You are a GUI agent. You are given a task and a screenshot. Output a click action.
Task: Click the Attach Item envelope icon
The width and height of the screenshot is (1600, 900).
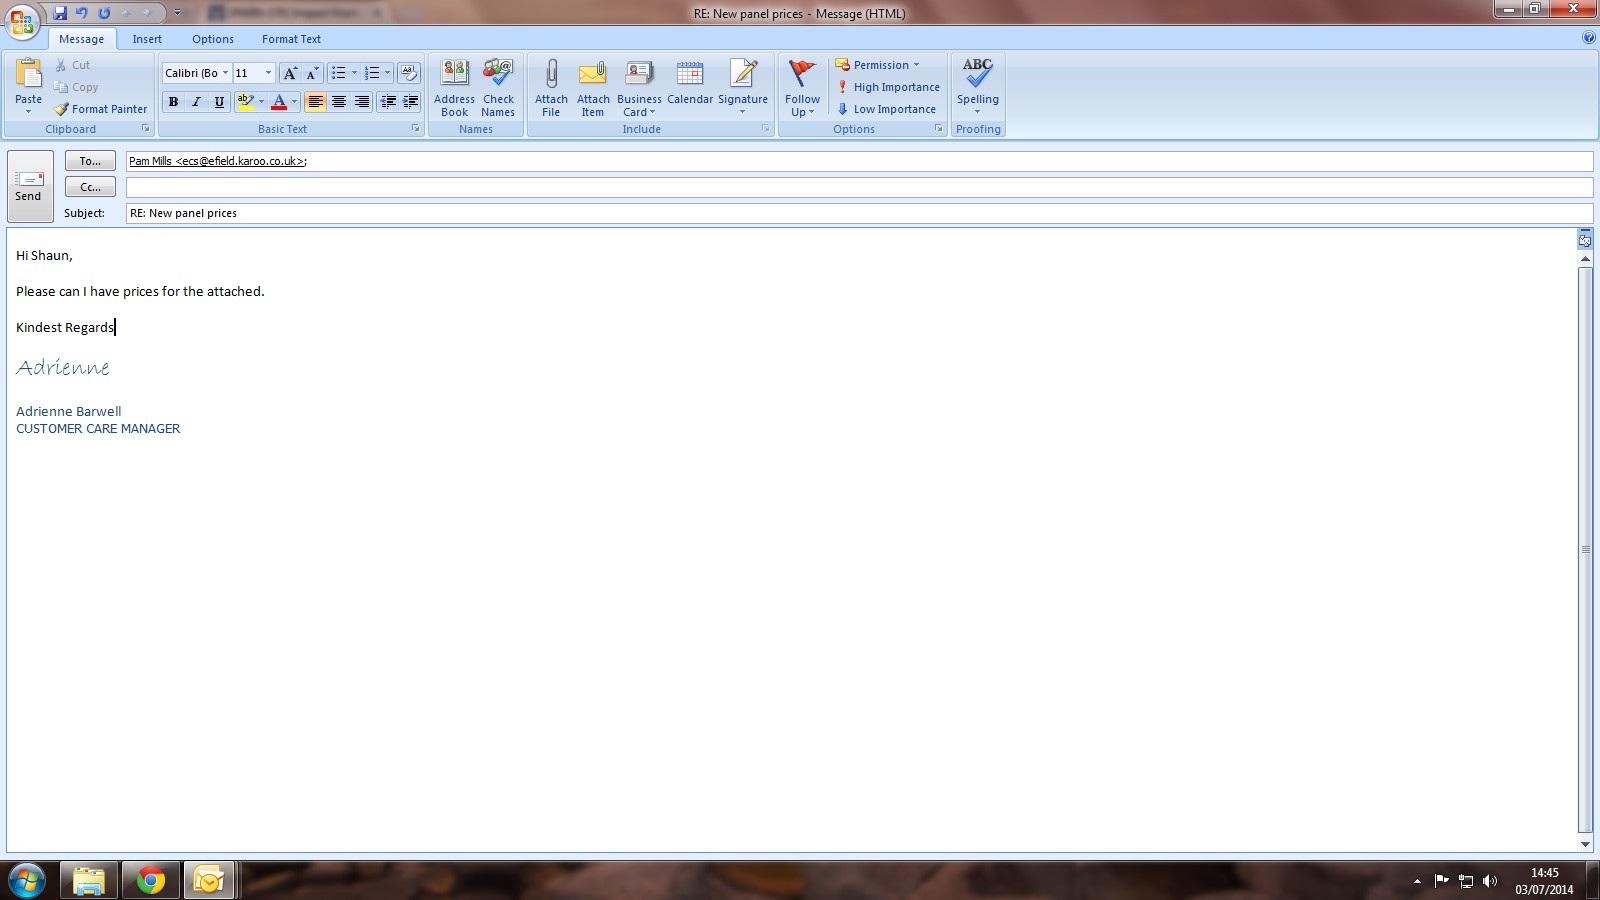(x=593, y=75)
